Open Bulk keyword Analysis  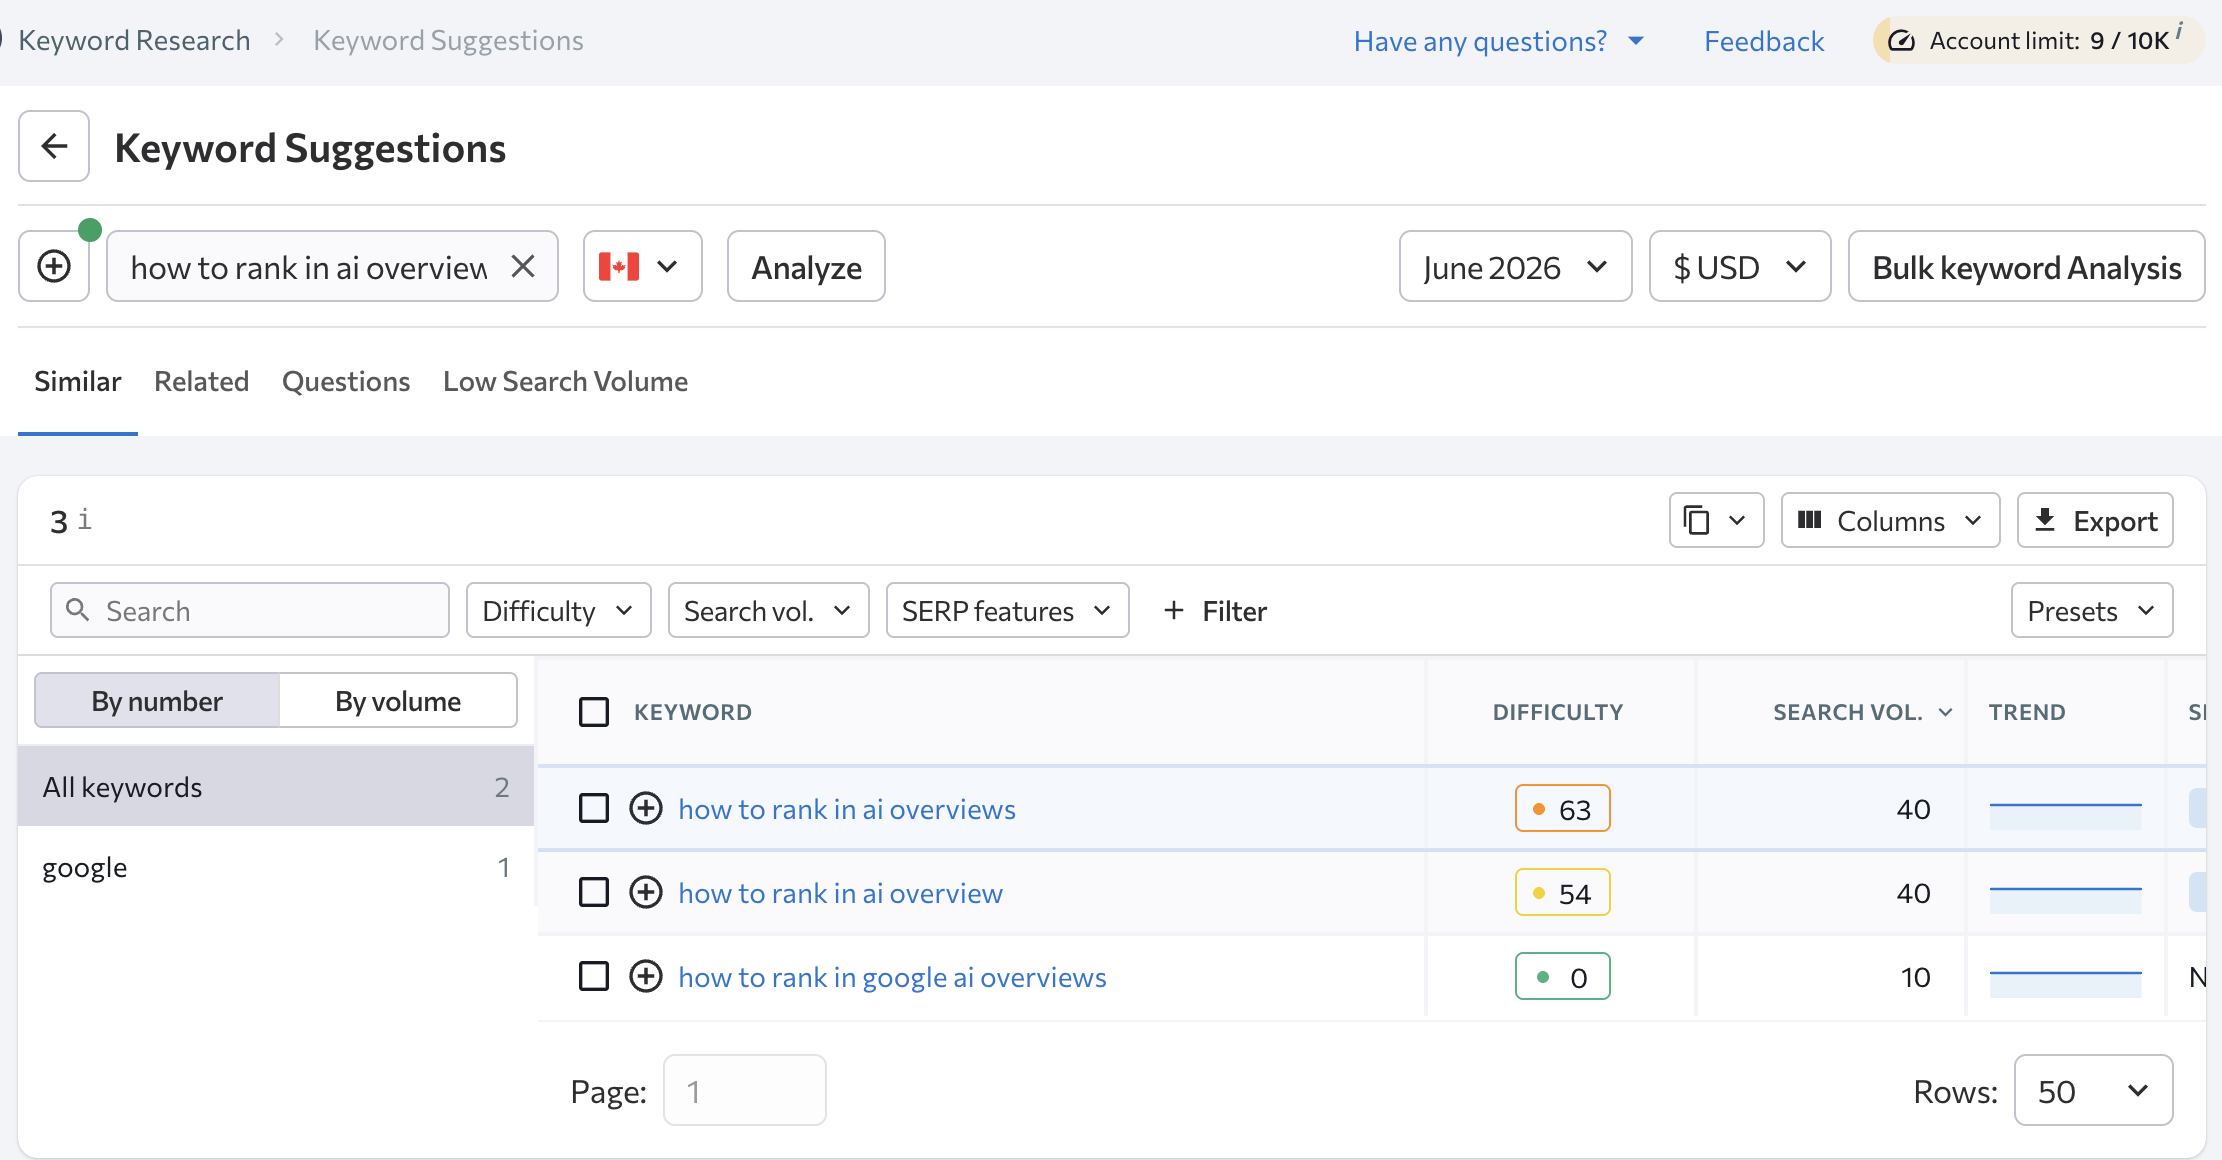pos(2026,266)
